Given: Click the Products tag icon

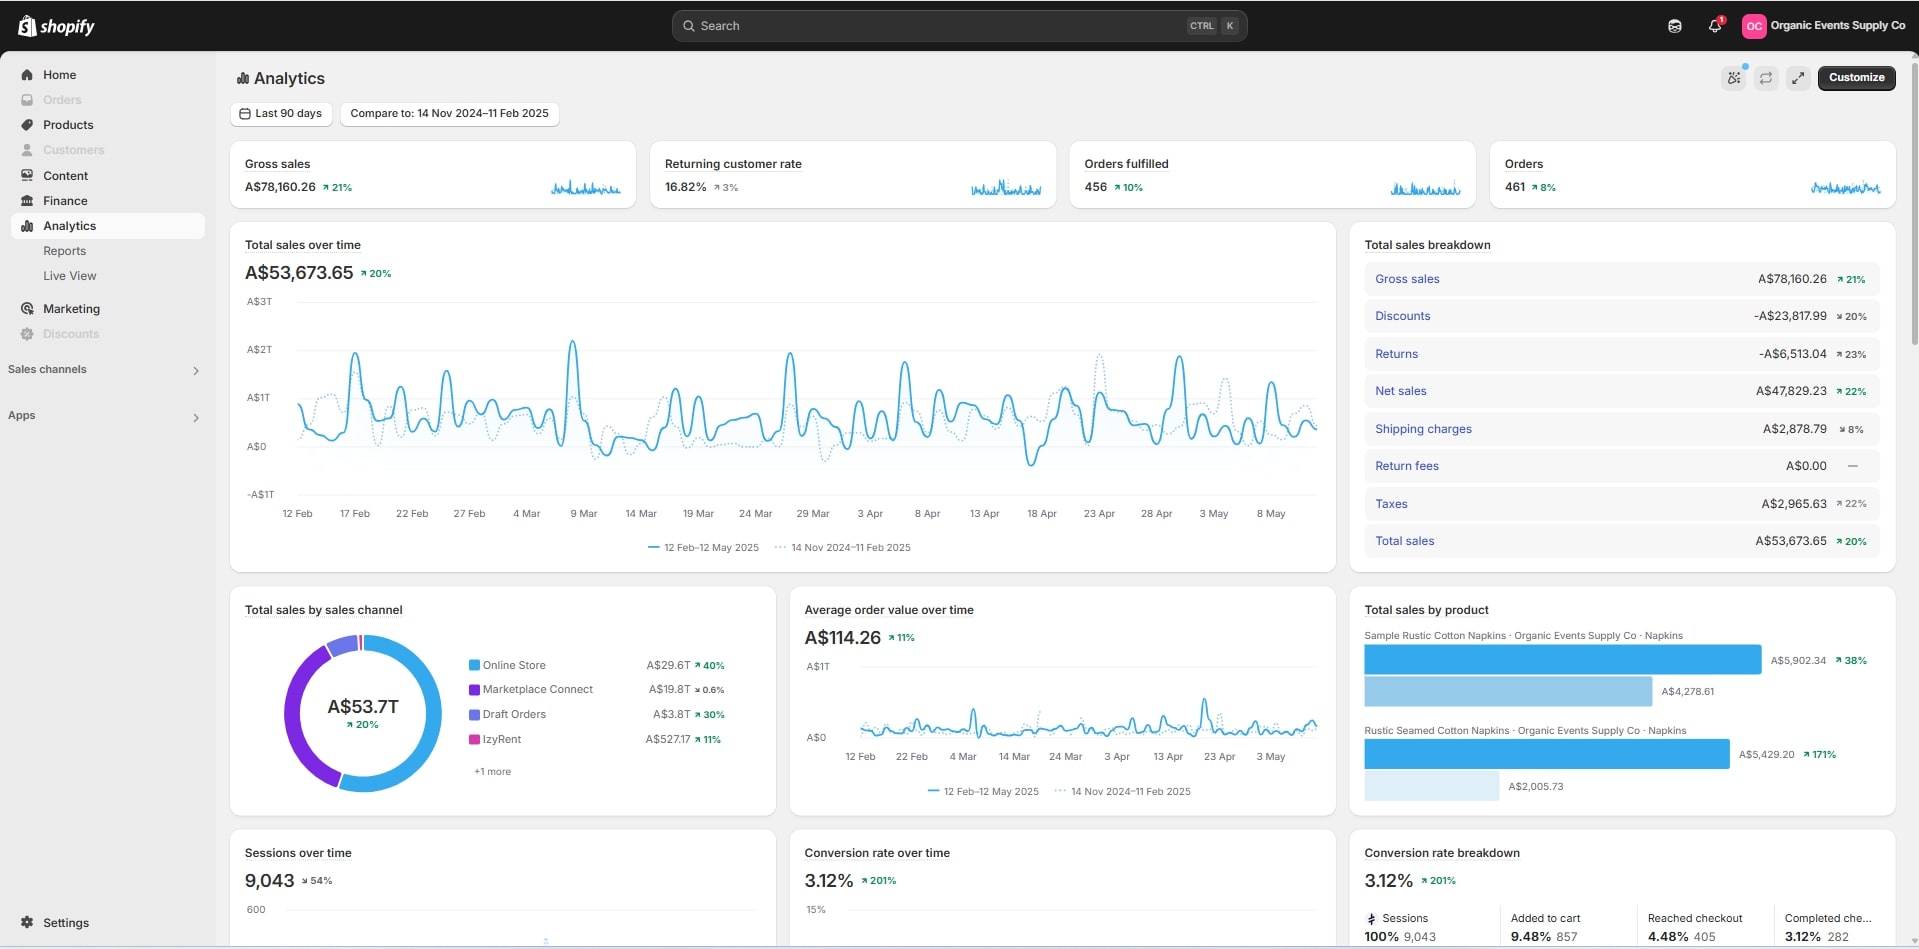Looking at the screenshot, I should click(x=27, y=125).
